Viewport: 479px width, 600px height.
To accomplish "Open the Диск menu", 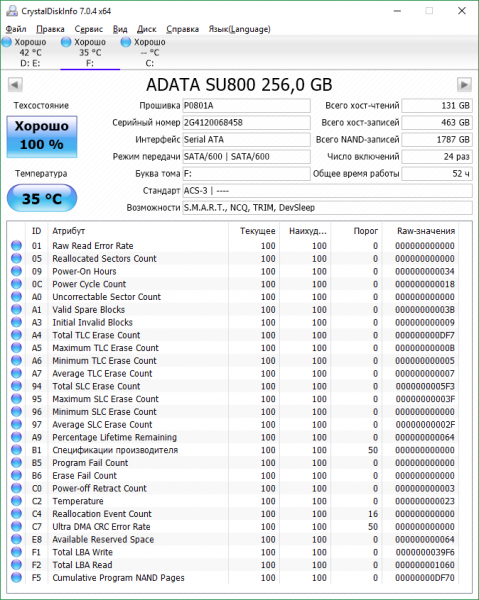I will [x=147, y=29].
